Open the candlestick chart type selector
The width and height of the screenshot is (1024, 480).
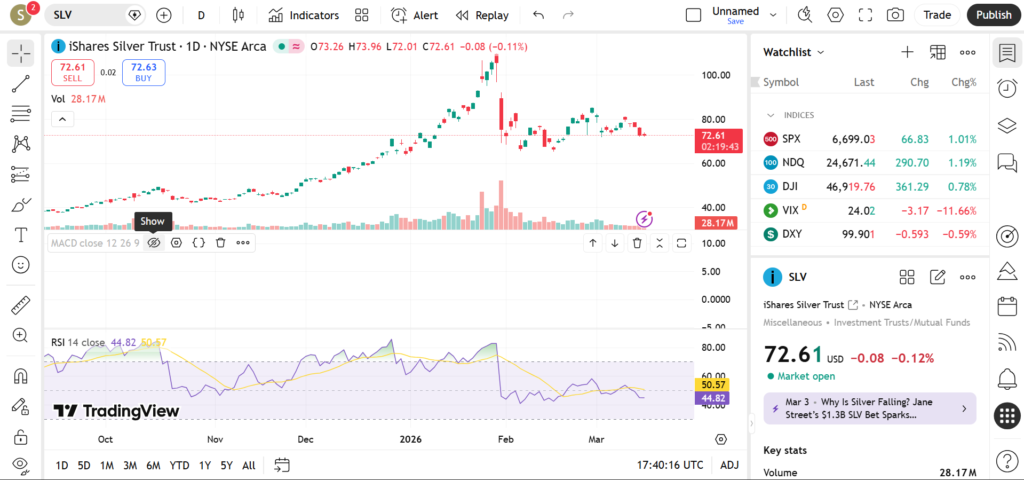(x=237, y=15)
